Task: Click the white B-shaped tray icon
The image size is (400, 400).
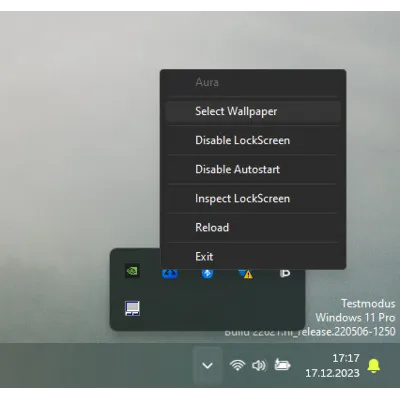Action: pyautogui.click(x=285, y=273)
